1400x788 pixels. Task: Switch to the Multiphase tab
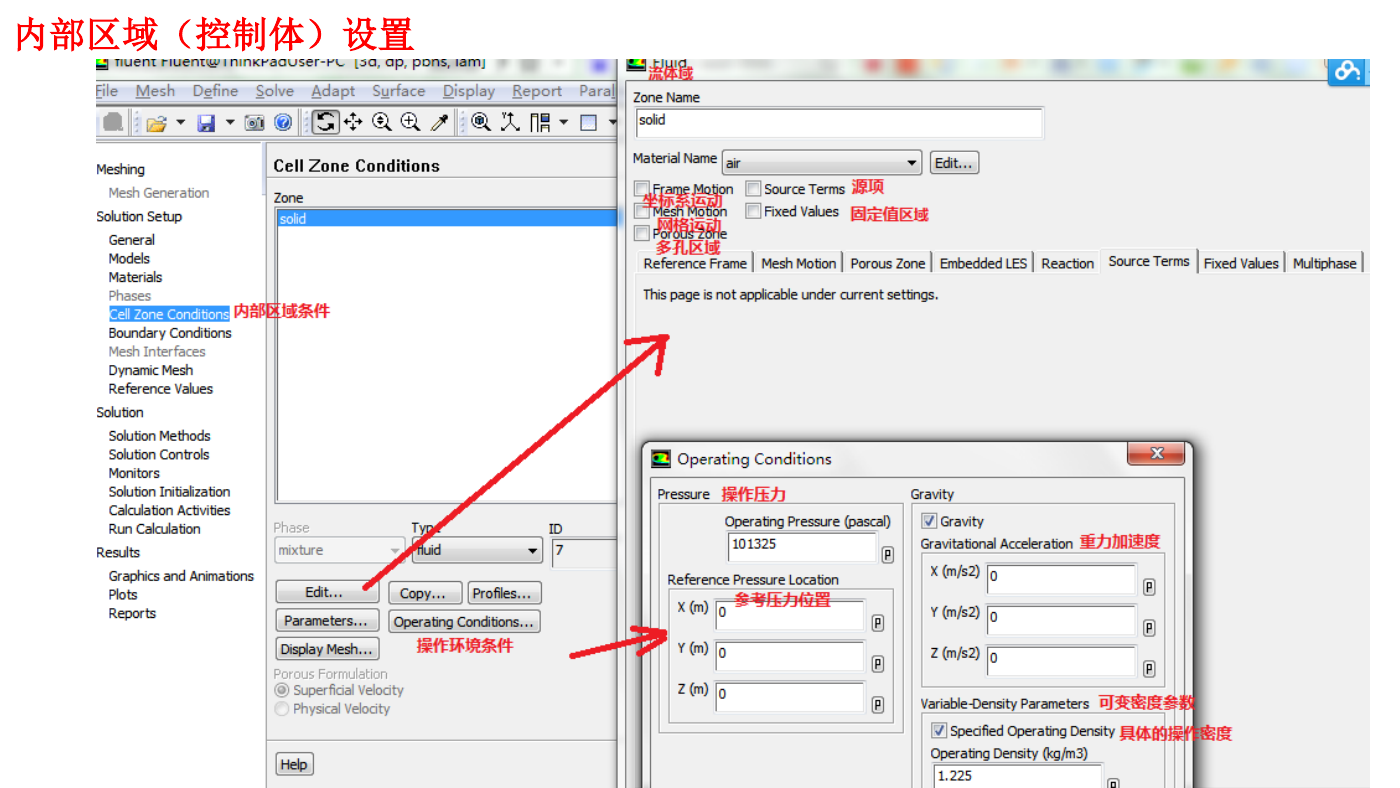pos(1324,263)
